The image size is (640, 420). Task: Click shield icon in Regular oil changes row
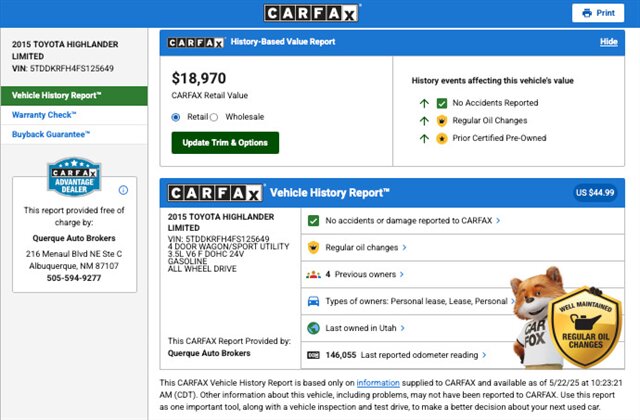313,247
